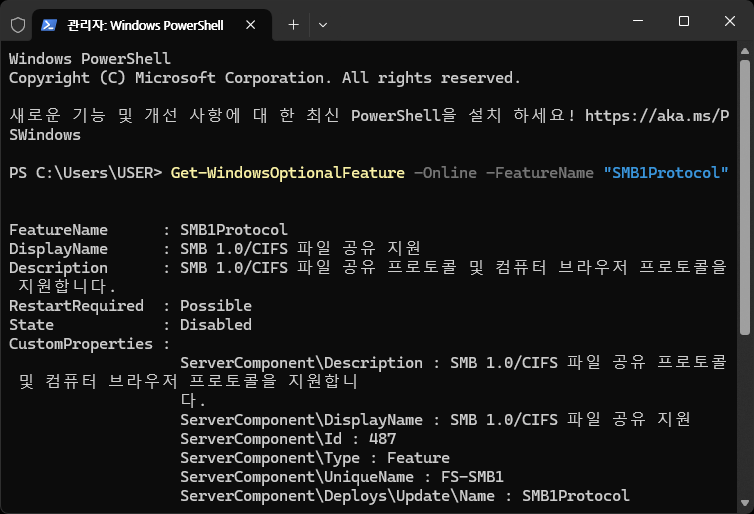
Task: Open a new tab with plus button
Action: click(293, 25)
